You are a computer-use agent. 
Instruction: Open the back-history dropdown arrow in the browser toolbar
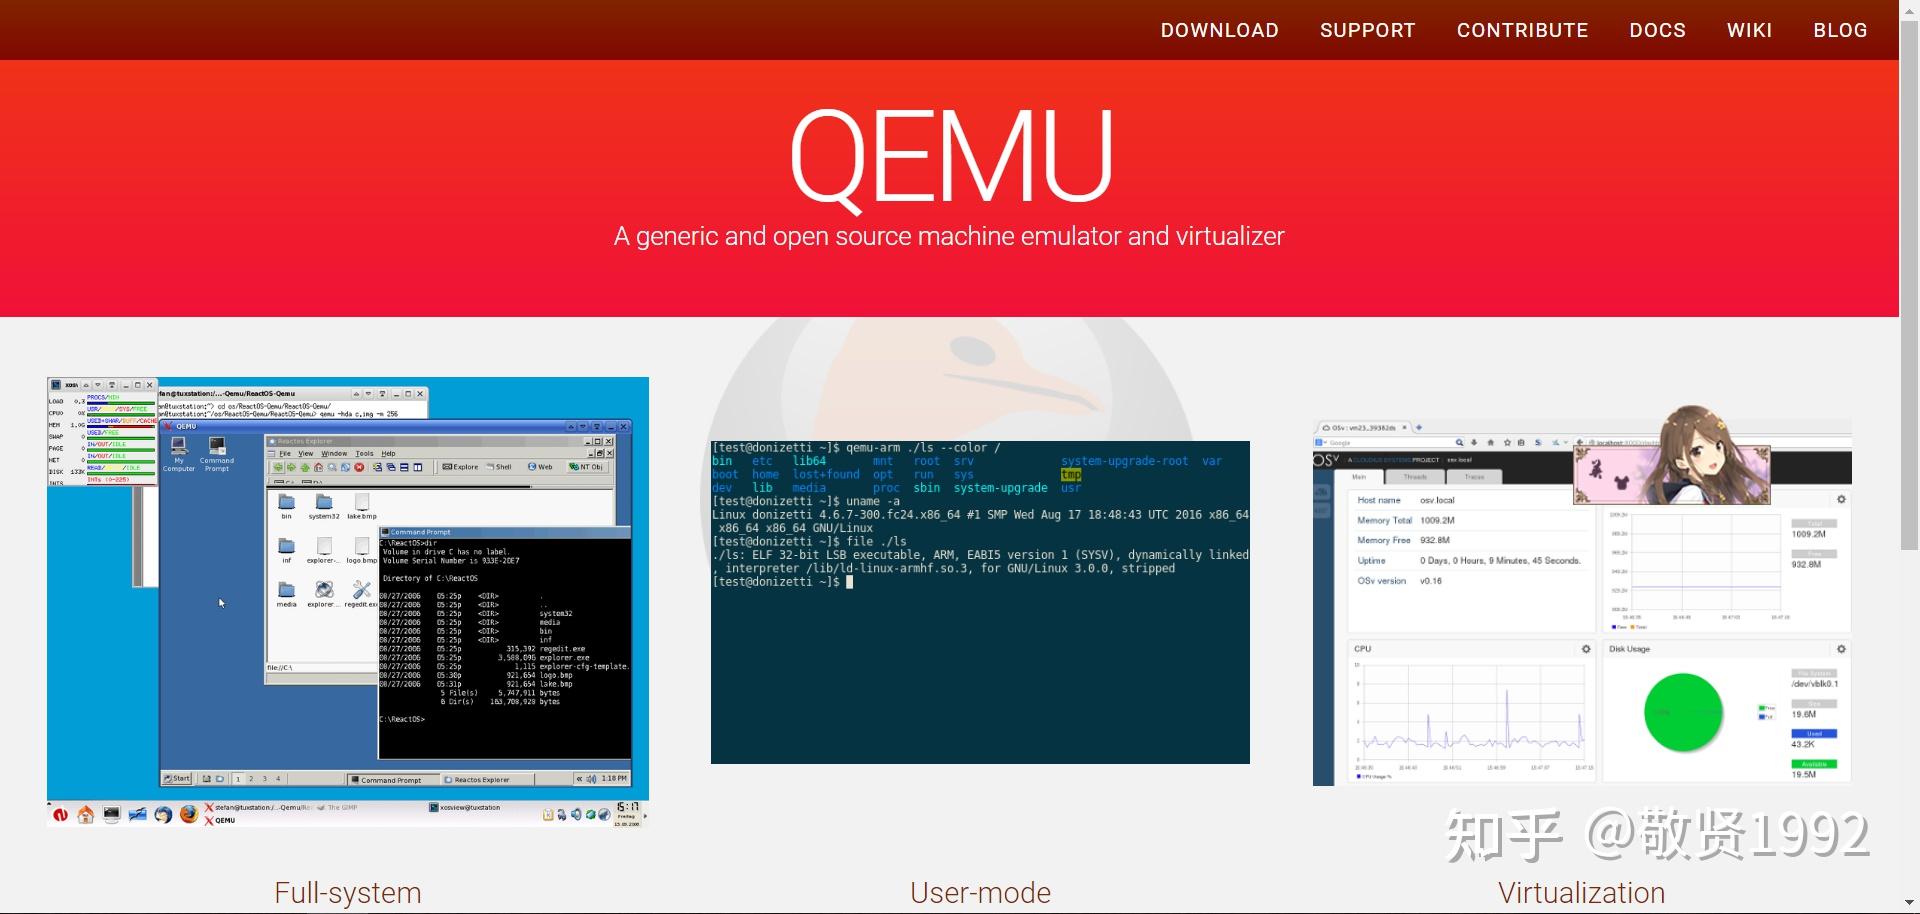(x=1564, y=442)
